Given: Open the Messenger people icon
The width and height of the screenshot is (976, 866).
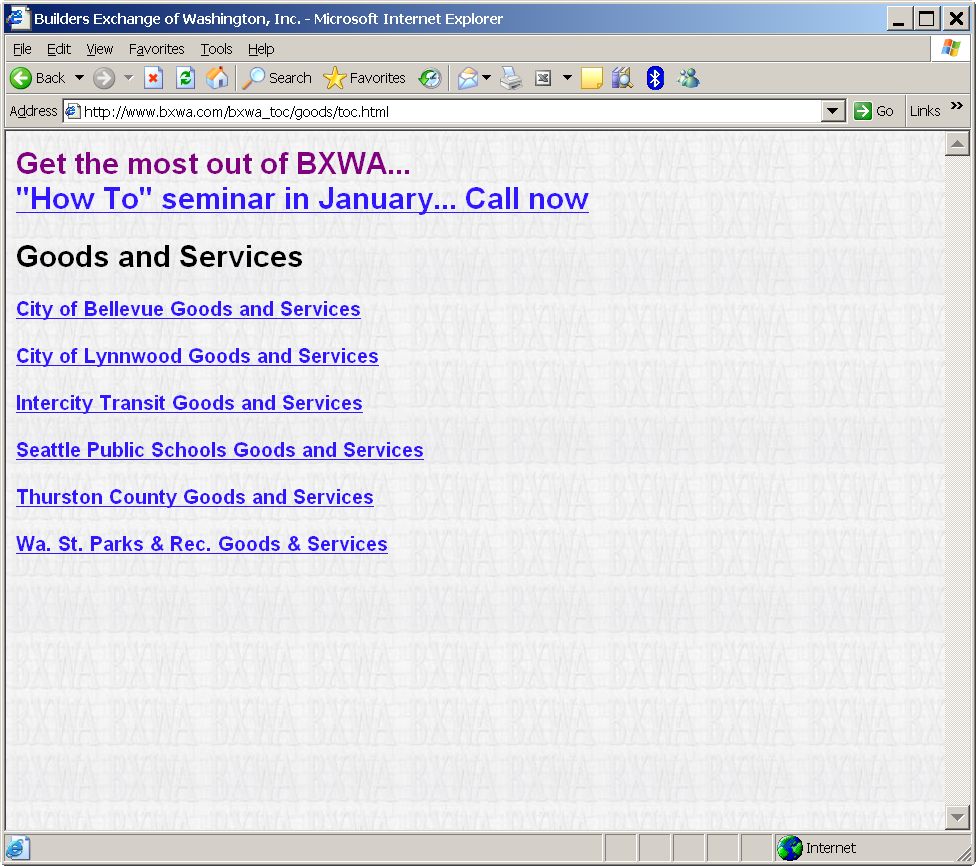Looking at the screenshot, I should tap(688, 78).
